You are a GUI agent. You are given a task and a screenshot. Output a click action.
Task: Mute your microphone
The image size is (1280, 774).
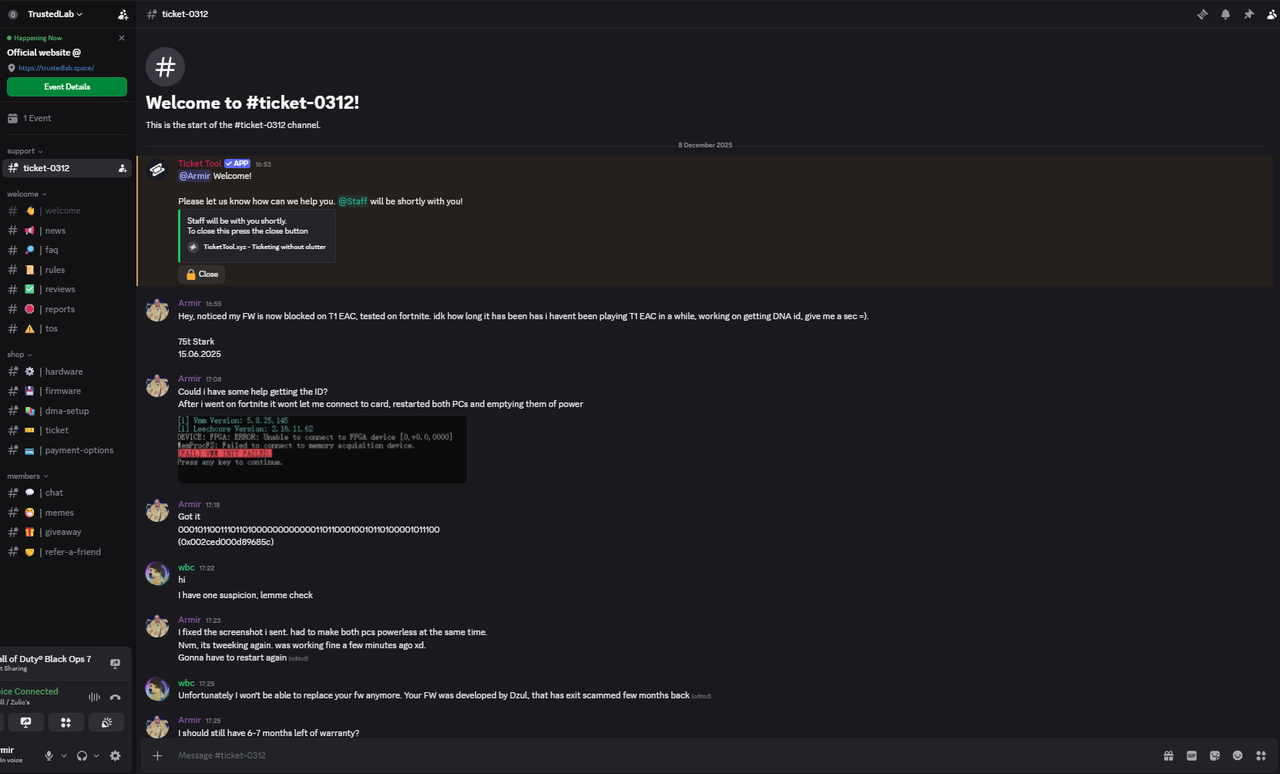coord(48,756)
